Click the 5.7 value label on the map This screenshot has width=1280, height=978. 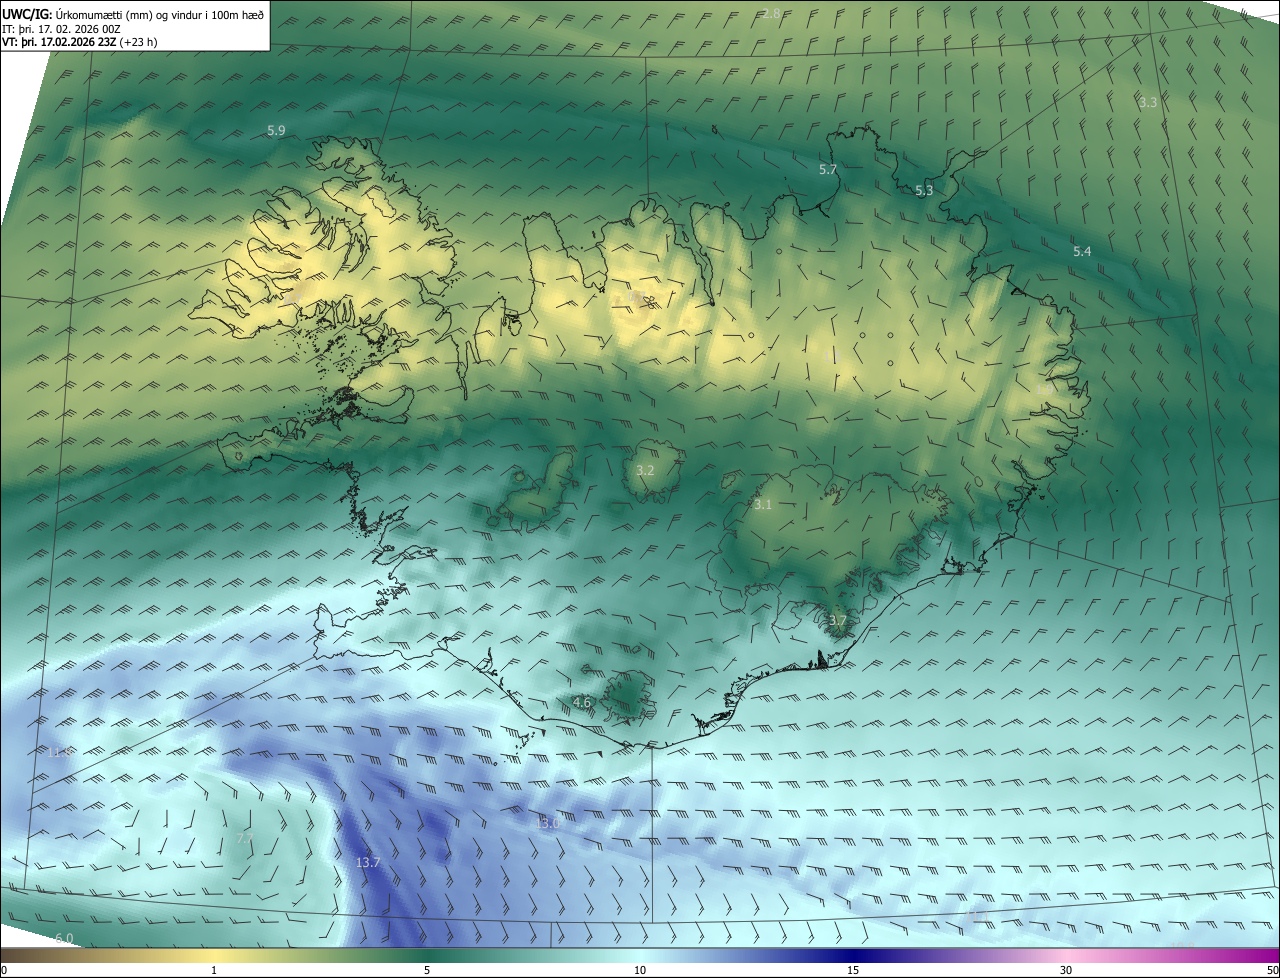pos(828,170)
